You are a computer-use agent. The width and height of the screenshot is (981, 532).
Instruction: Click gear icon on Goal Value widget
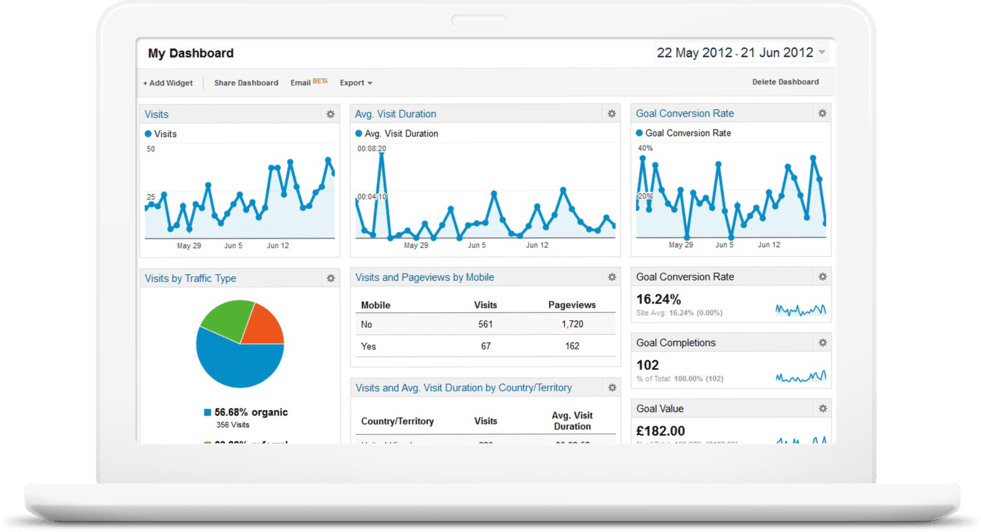tap(822, 409)
